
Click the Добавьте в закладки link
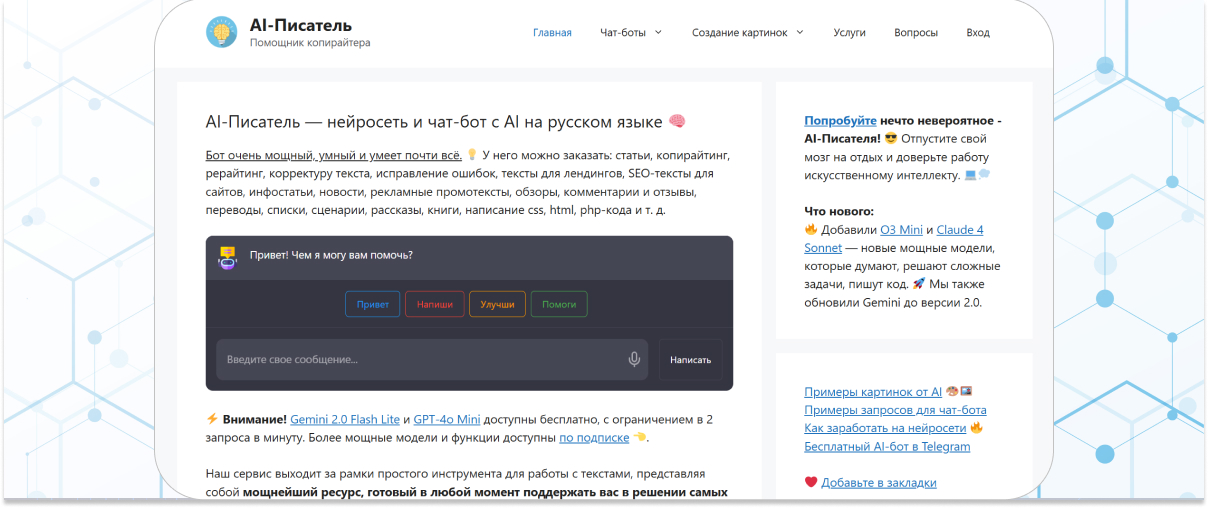coord(879,482)
